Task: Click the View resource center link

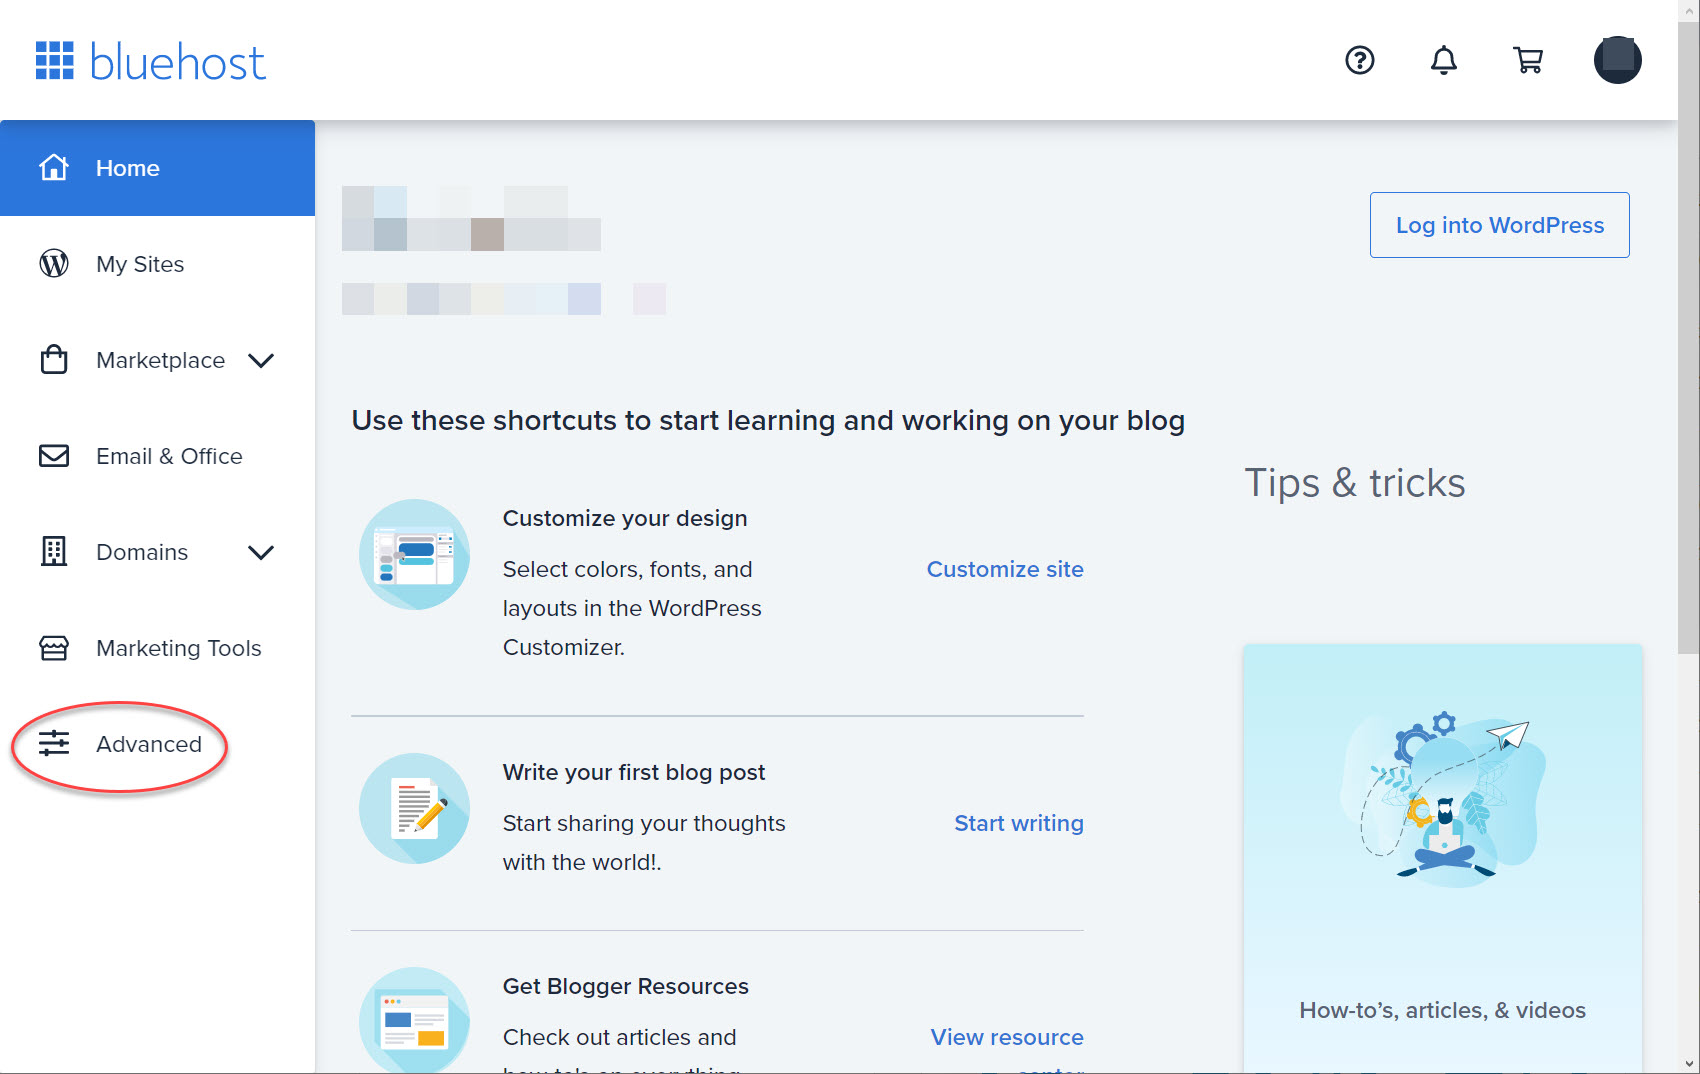Action: click(x=1007, y=1051)
